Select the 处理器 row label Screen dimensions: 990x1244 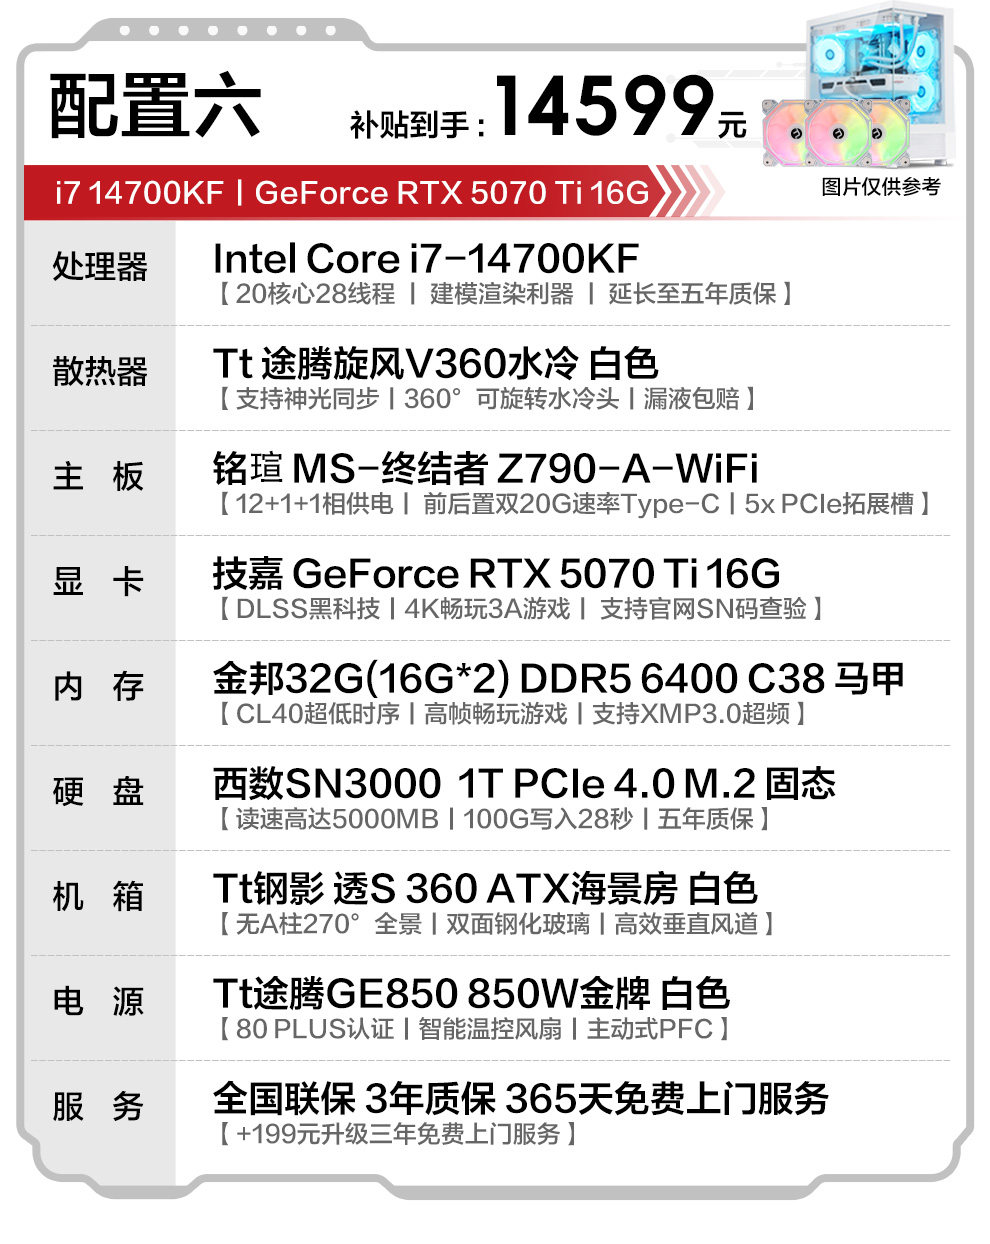tap(100, 267)
